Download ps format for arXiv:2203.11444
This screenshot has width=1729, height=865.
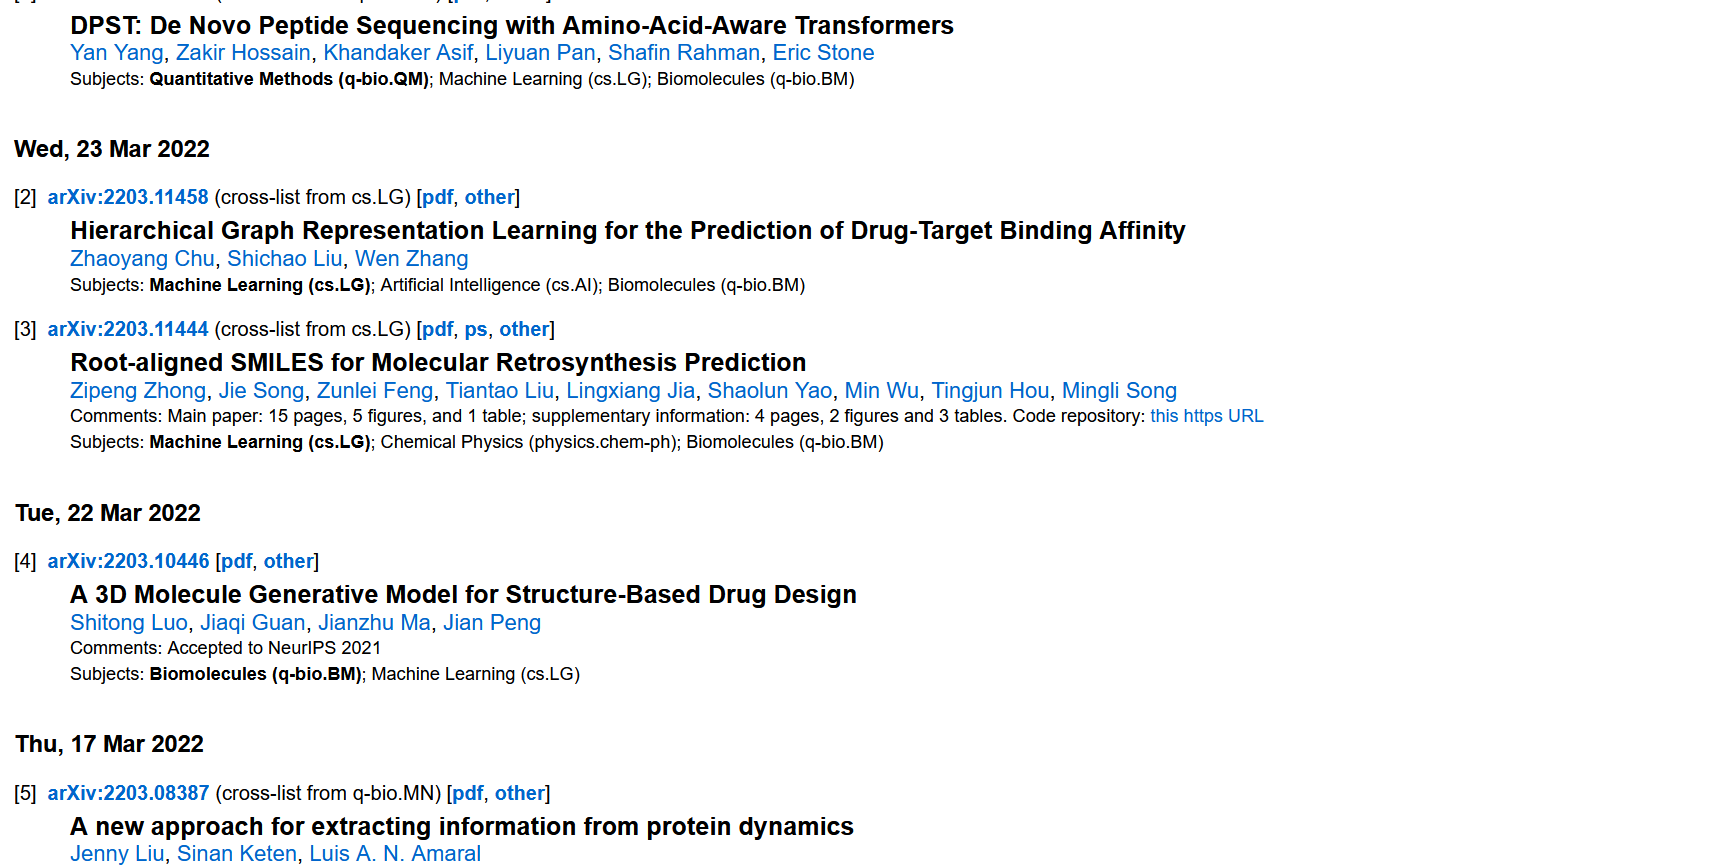(x=476, y=329)
